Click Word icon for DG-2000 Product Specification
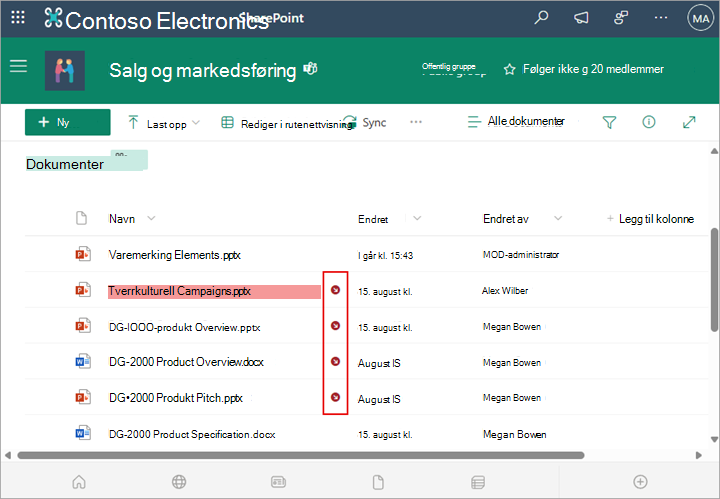The height and width of the screenshot is (499, 720). click(x=83, y=433)
